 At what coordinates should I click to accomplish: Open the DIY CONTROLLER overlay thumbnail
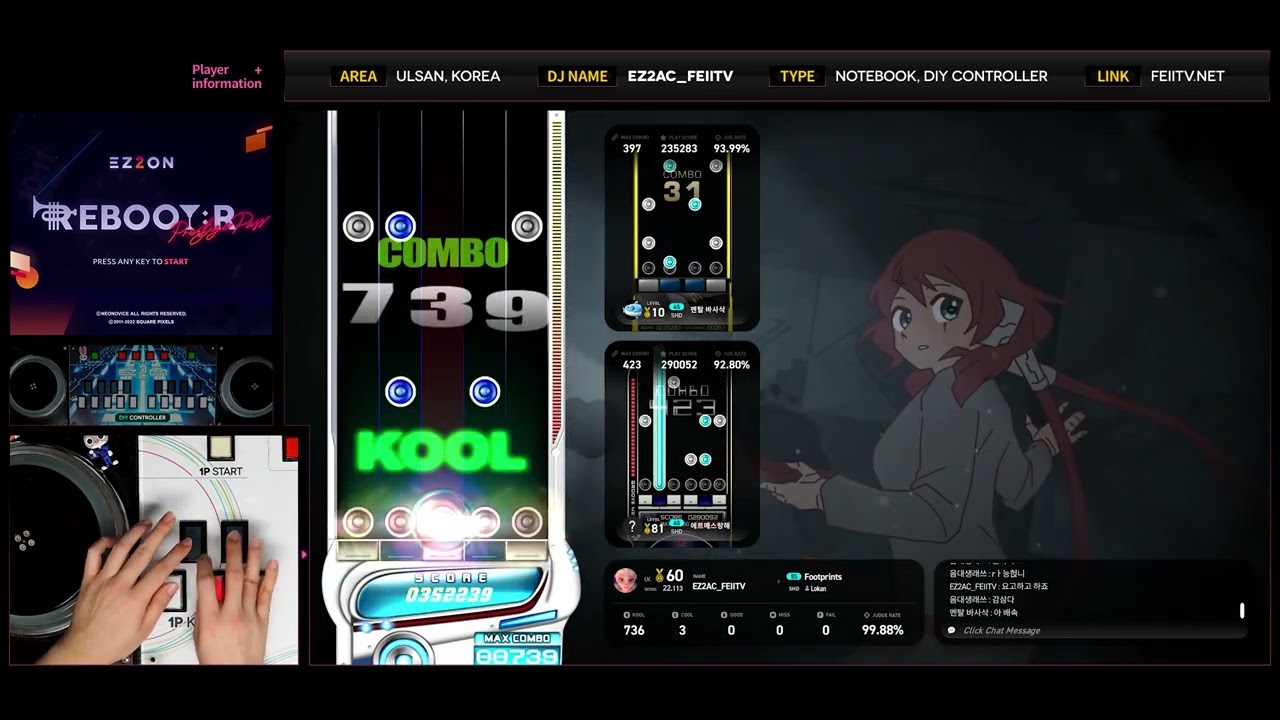point(142,385)
